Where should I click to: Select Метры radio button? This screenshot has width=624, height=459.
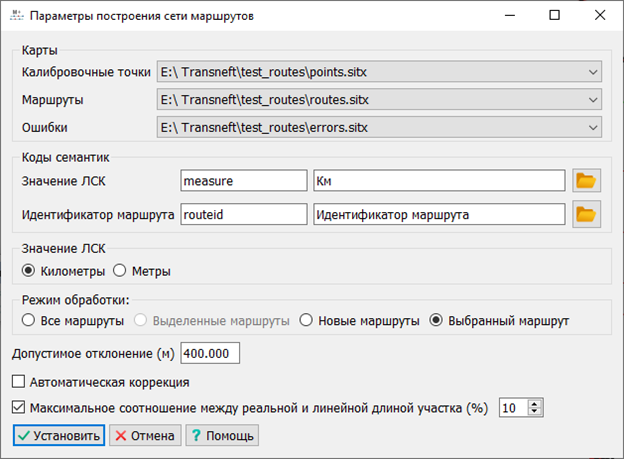[120, 271]
